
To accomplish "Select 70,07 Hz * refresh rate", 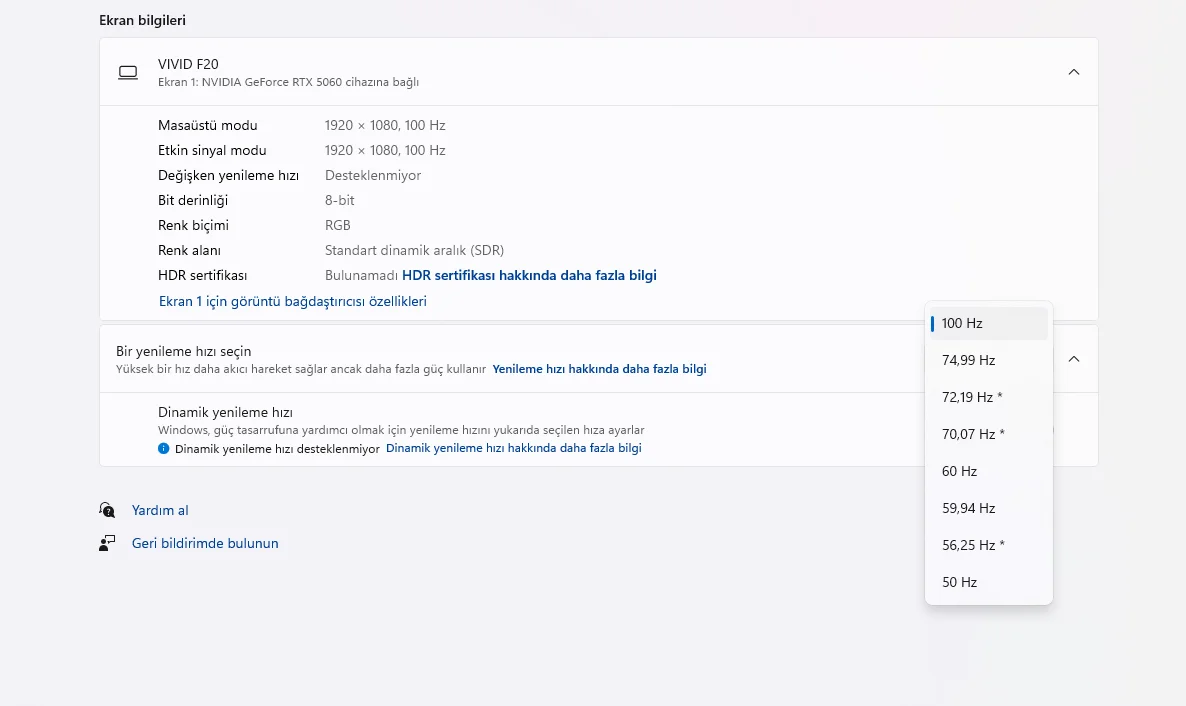I will coord(988,434).
